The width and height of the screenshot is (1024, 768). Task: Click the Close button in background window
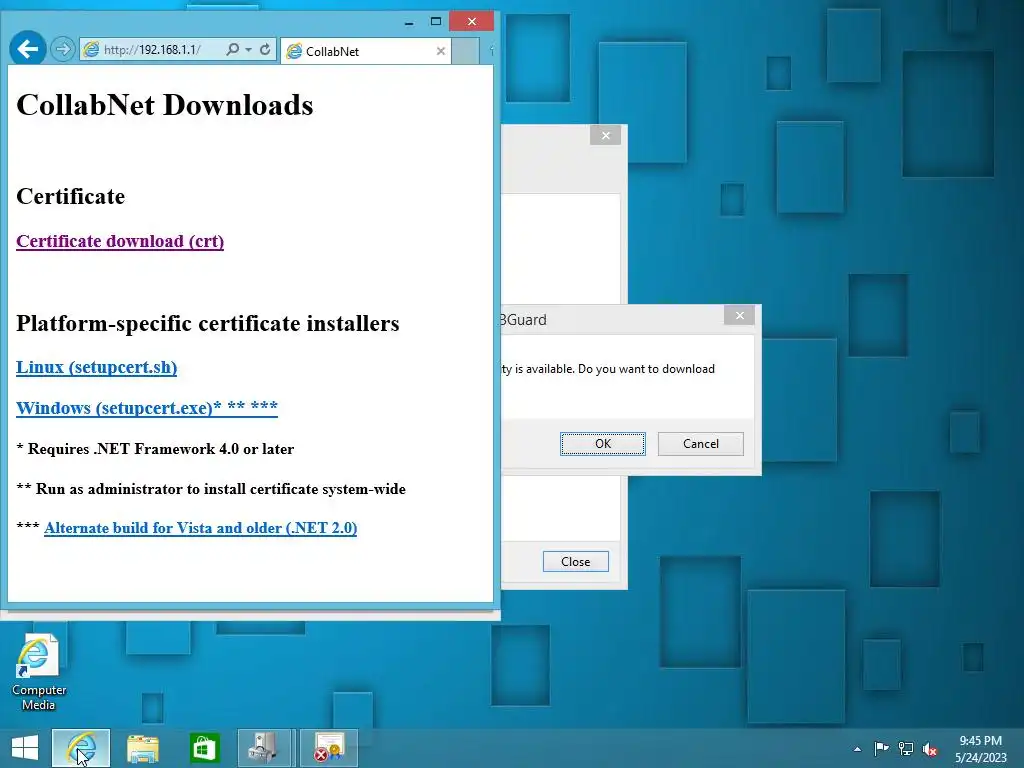click(575, 562)
